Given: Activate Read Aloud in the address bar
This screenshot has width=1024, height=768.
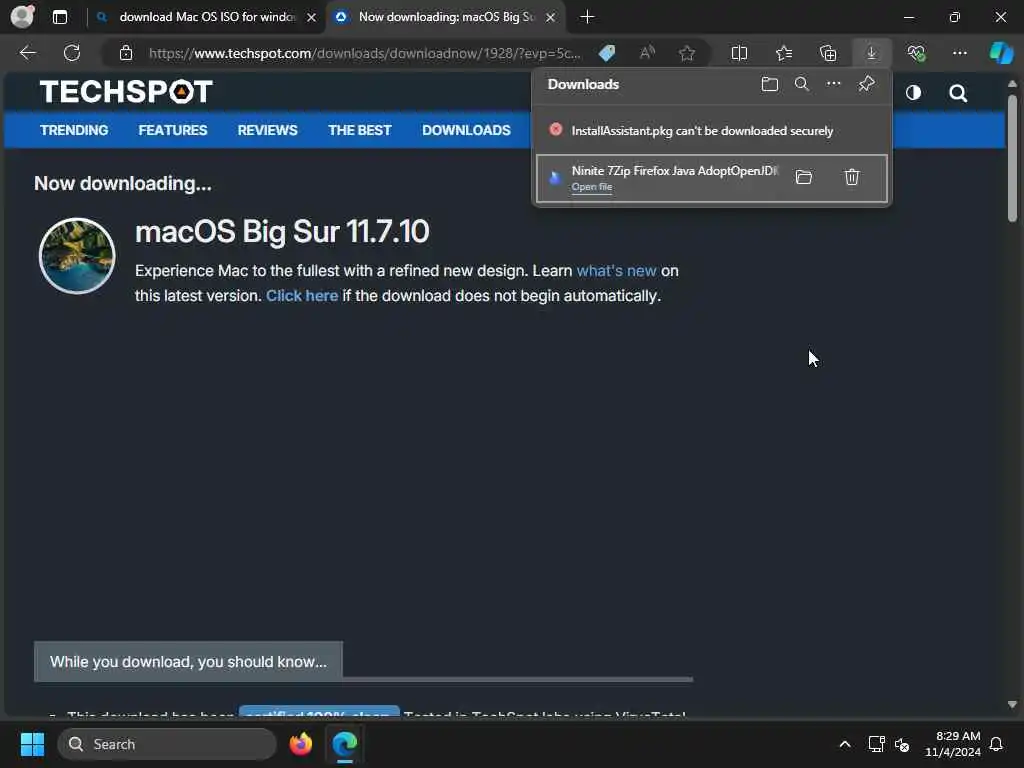Looking at the screenshot, I should point(647,53).
